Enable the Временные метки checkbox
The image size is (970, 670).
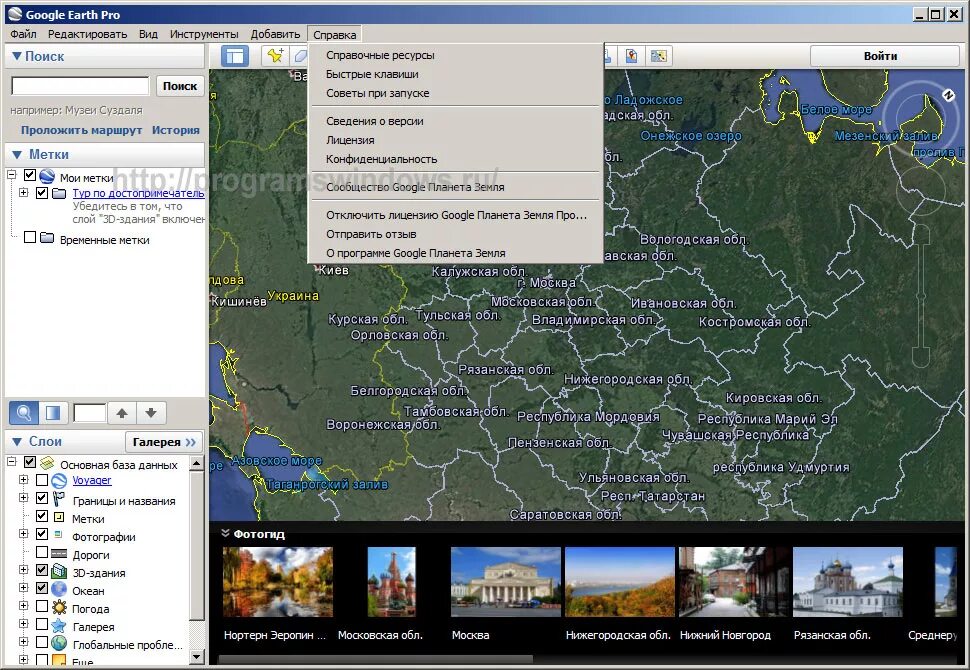[x=30, y=237]
